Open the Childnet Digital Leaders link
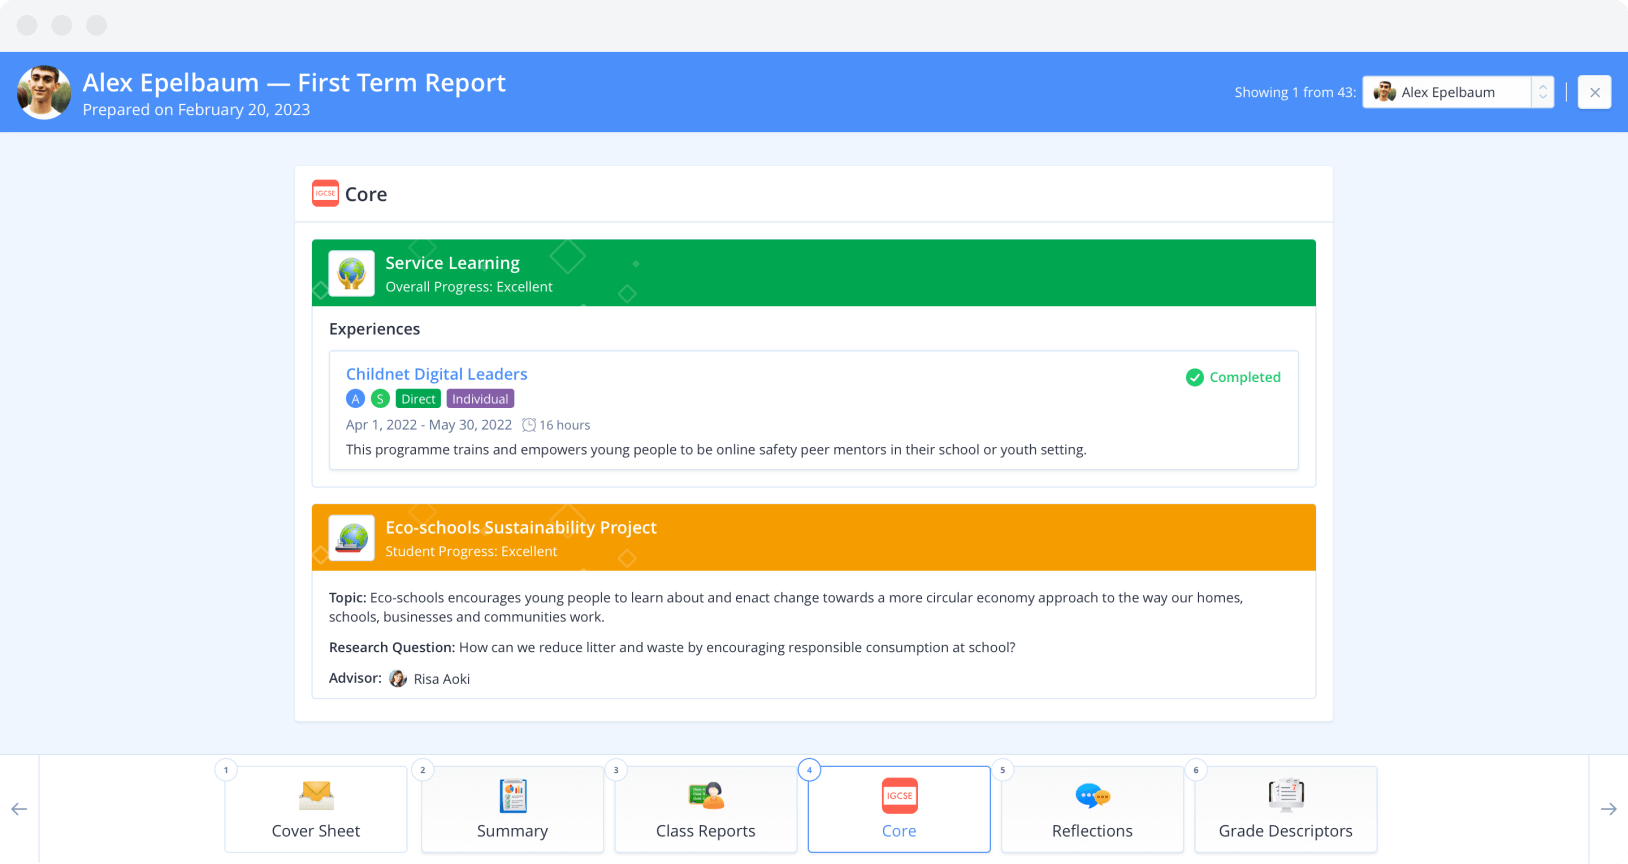 [436, 374]
